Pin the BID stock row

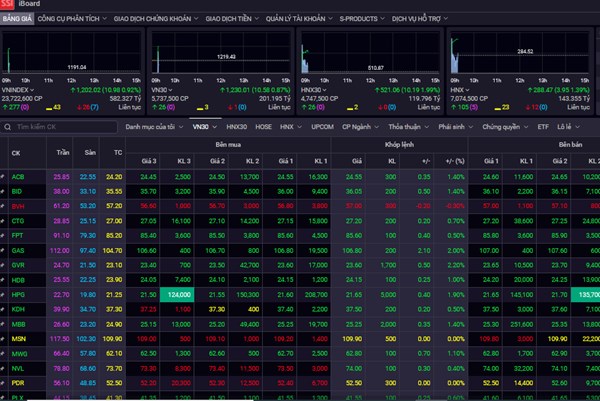click(x=2, y=191)
